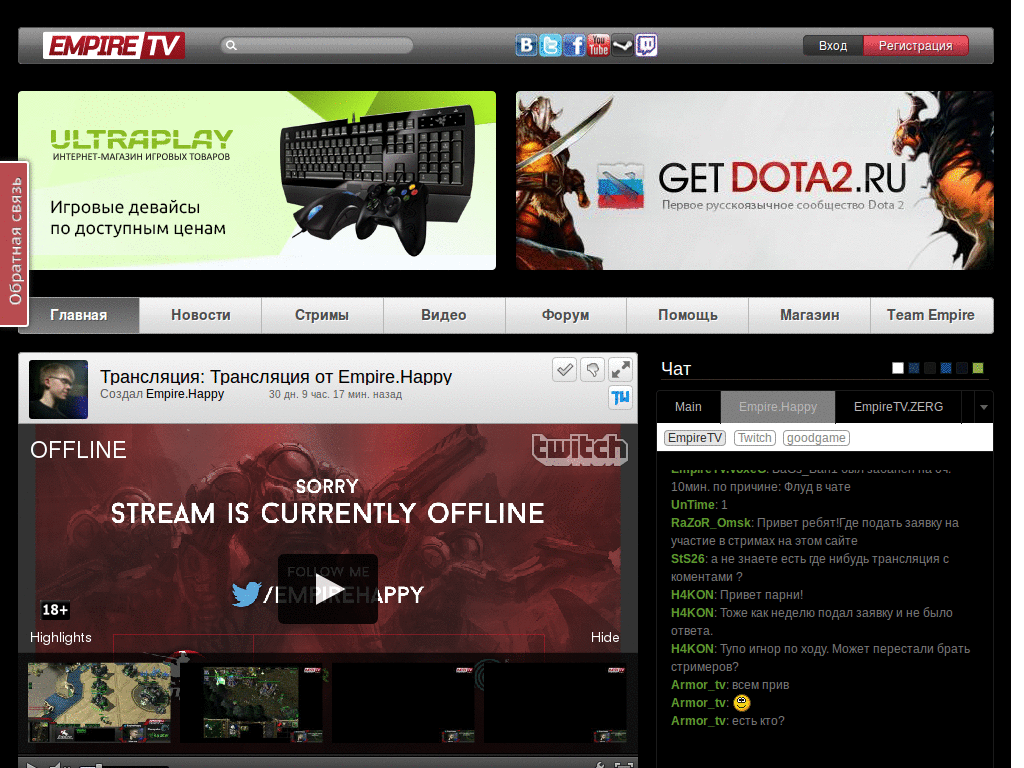This screenshot has height=768, width=1024.
Task: Click the smiley emoticon in chat
Action: [x=742, y=703]
